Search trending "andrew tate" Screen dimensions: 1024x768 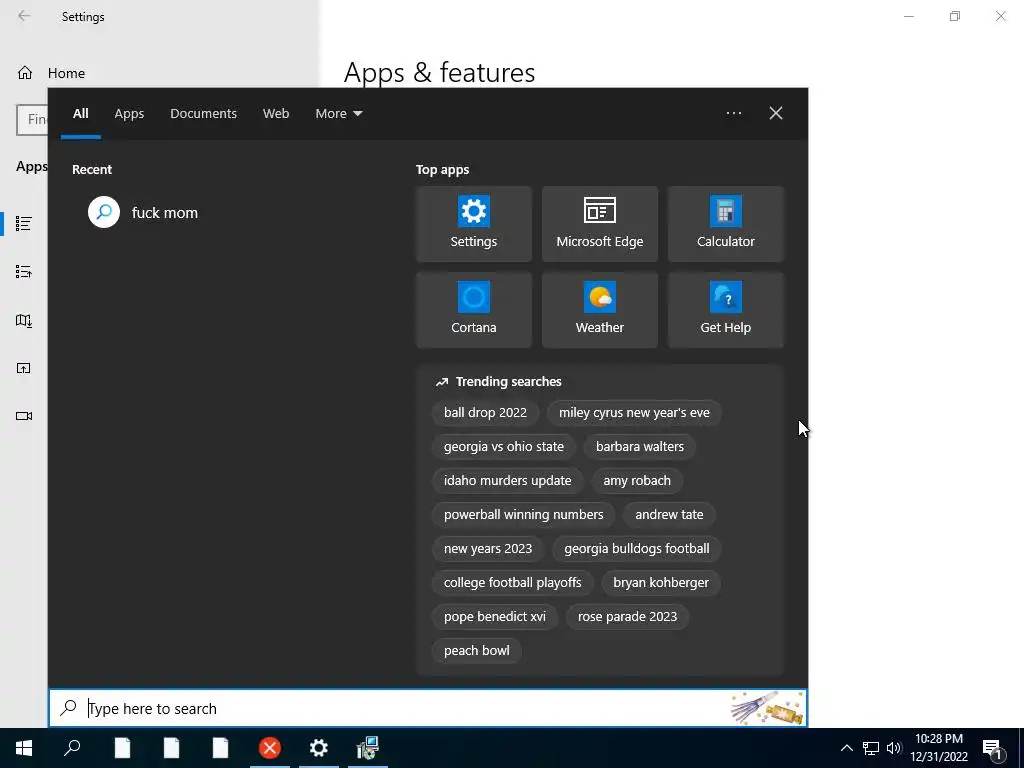click(669, 515)
